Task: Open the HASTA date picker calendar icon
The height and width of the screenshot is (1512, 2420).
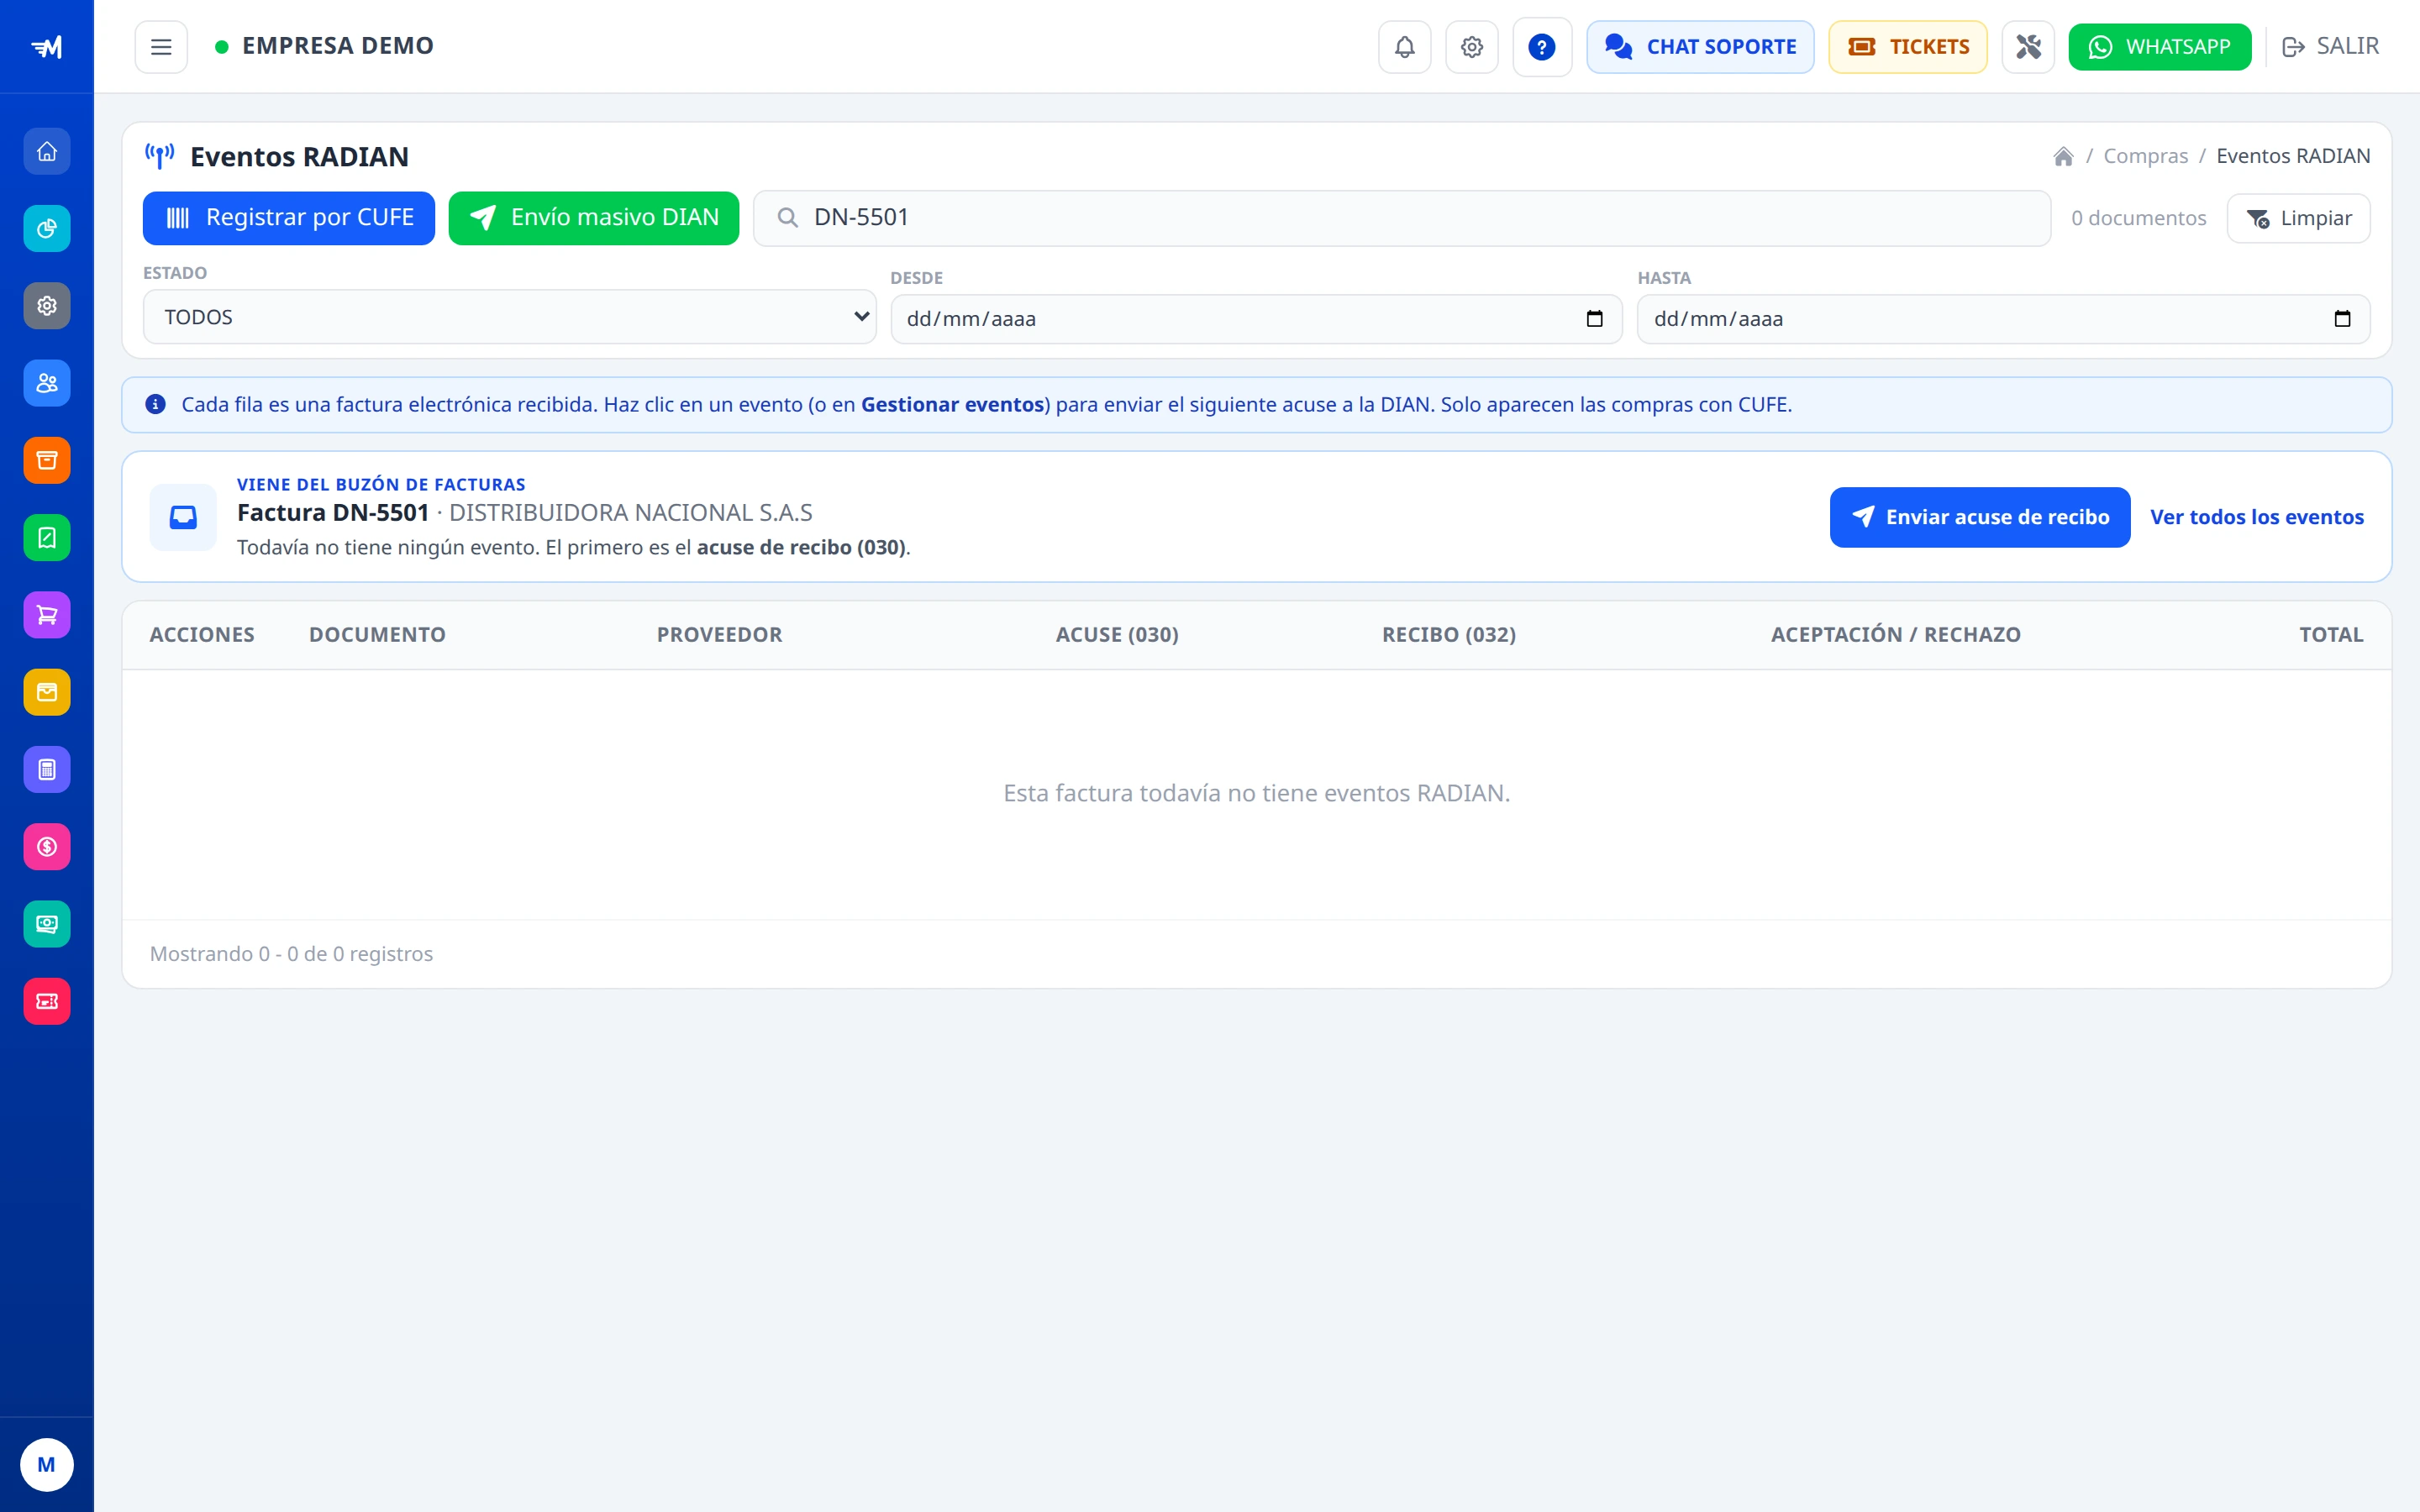Action: pos(2342,319)
